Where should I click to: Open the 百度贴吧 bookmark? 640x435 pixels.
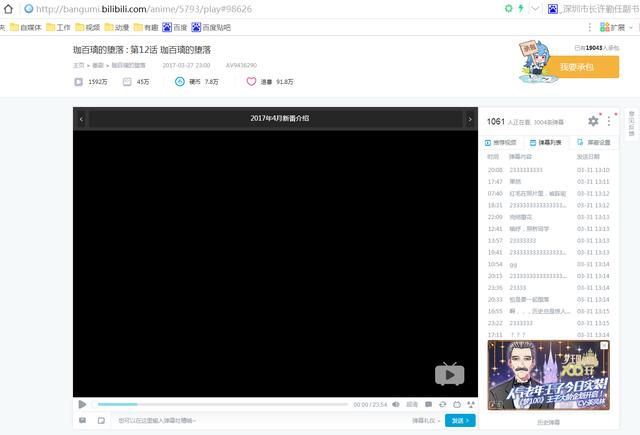[211, 27]
